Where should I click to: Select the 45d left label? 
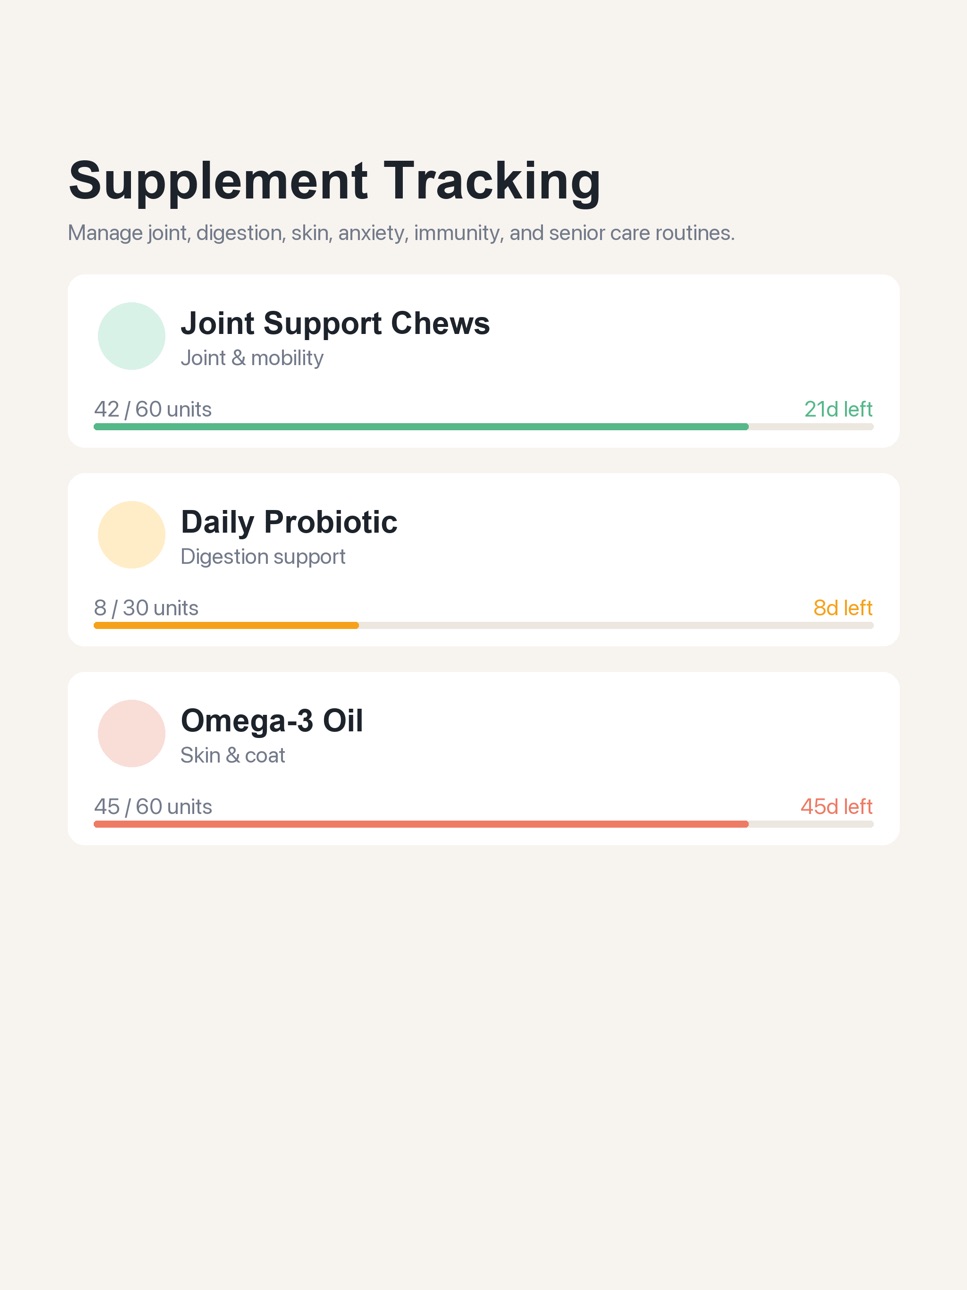pyautogui.click(x=836, y=807)
